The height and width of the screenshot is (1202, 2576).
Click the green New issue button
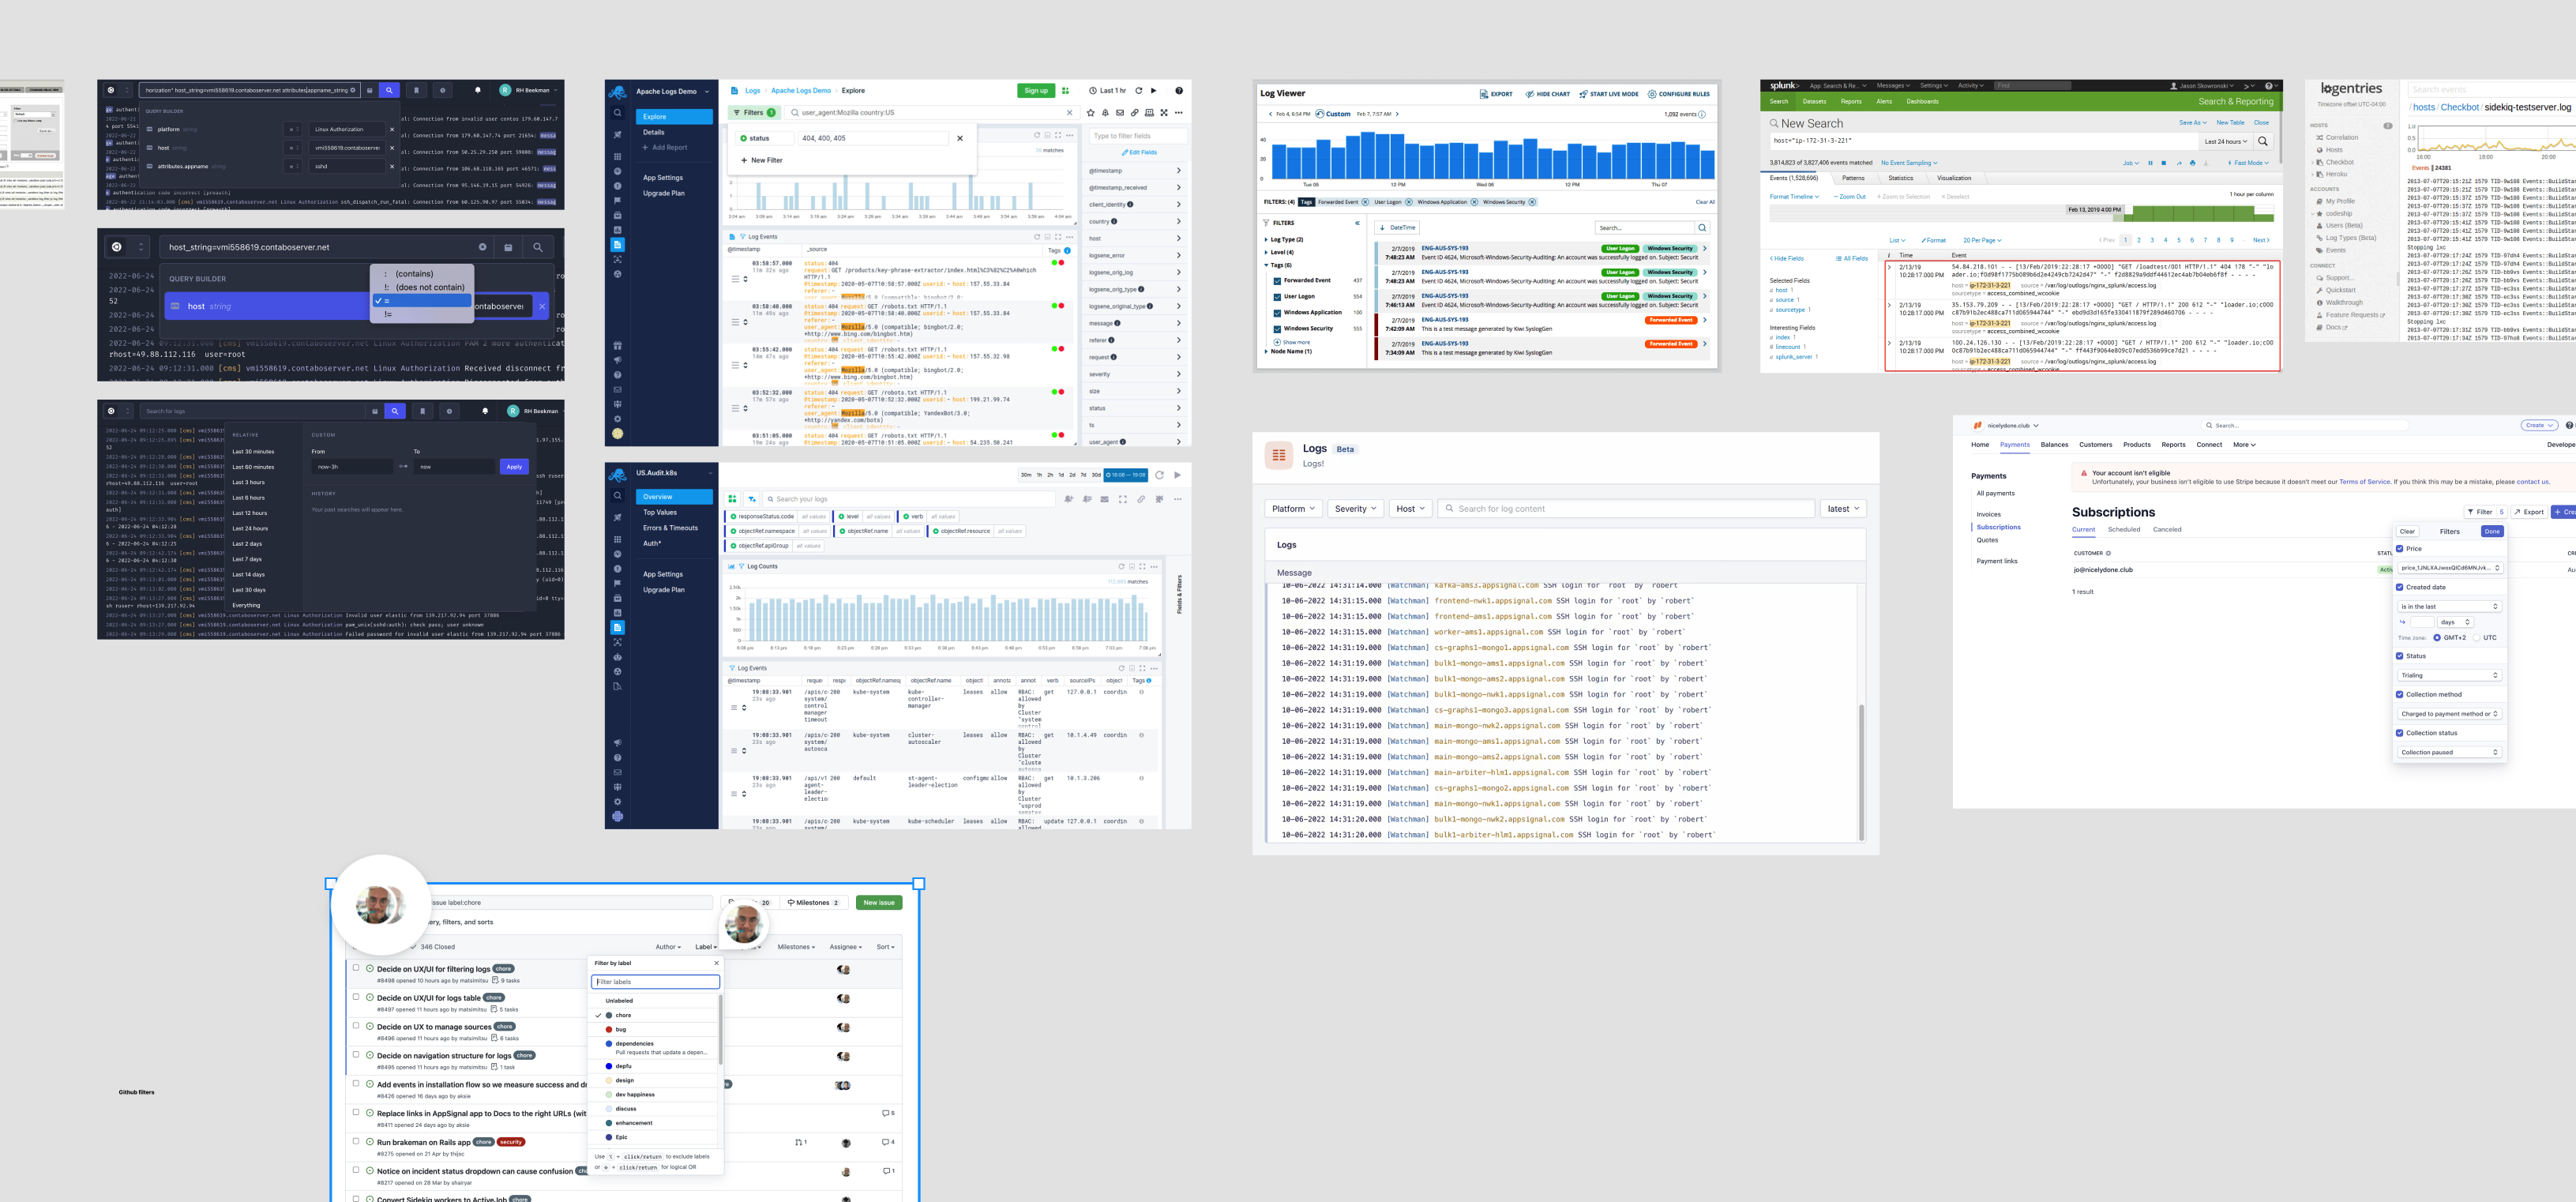(879, 902)
